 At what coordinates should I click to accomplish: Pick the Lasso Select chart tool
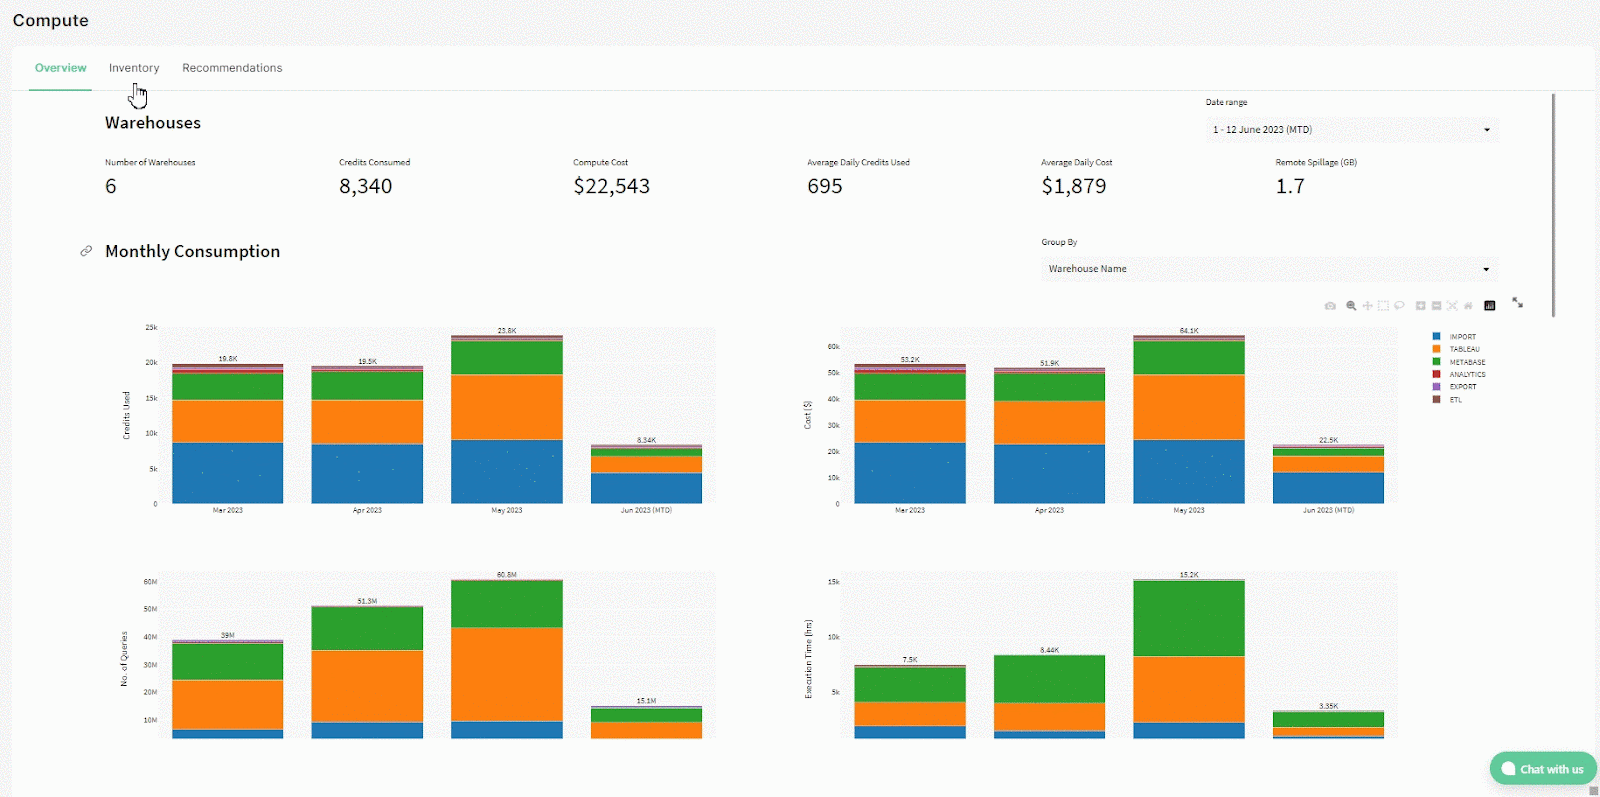(x=1399, y=306)
